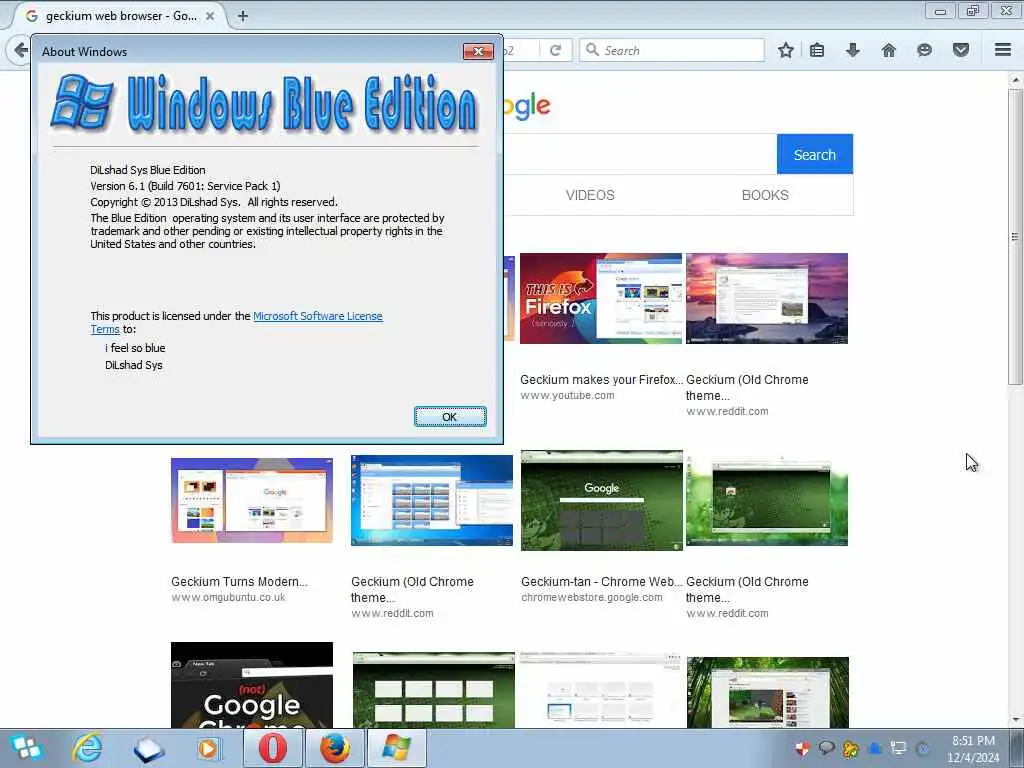The width and height of the screenshot is (1024, 768).
Task: Click www.omgubuntu.co.uk source text
Action: [x=228, y=597]
